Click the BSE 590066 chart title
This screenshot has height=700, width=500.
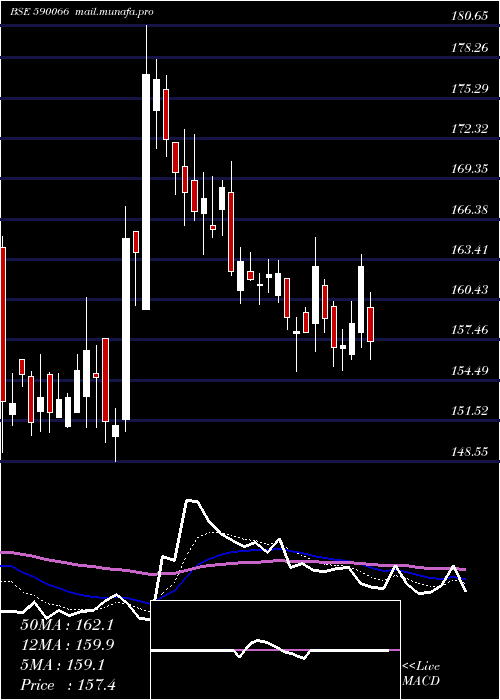click(x=39, y=12)
